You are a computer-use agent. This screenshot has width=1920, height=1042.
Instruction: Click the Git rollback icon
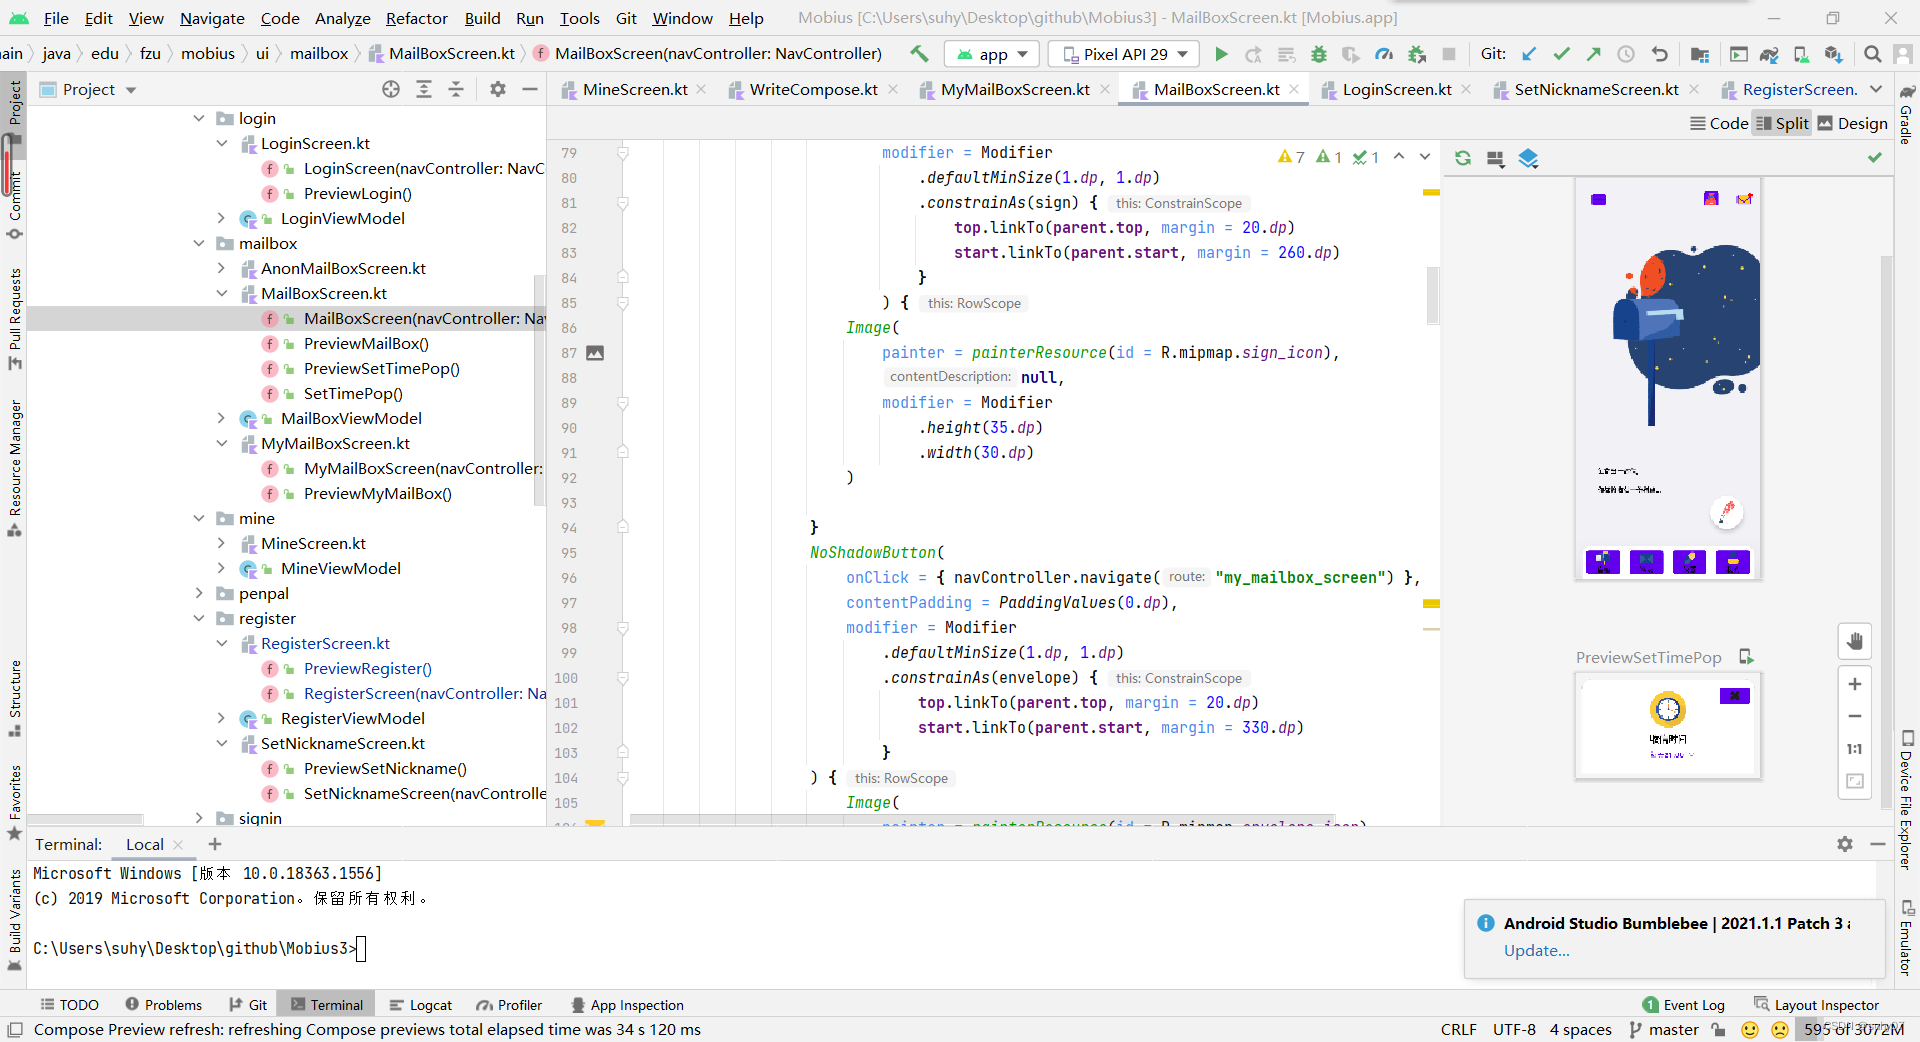(1660, 54)
